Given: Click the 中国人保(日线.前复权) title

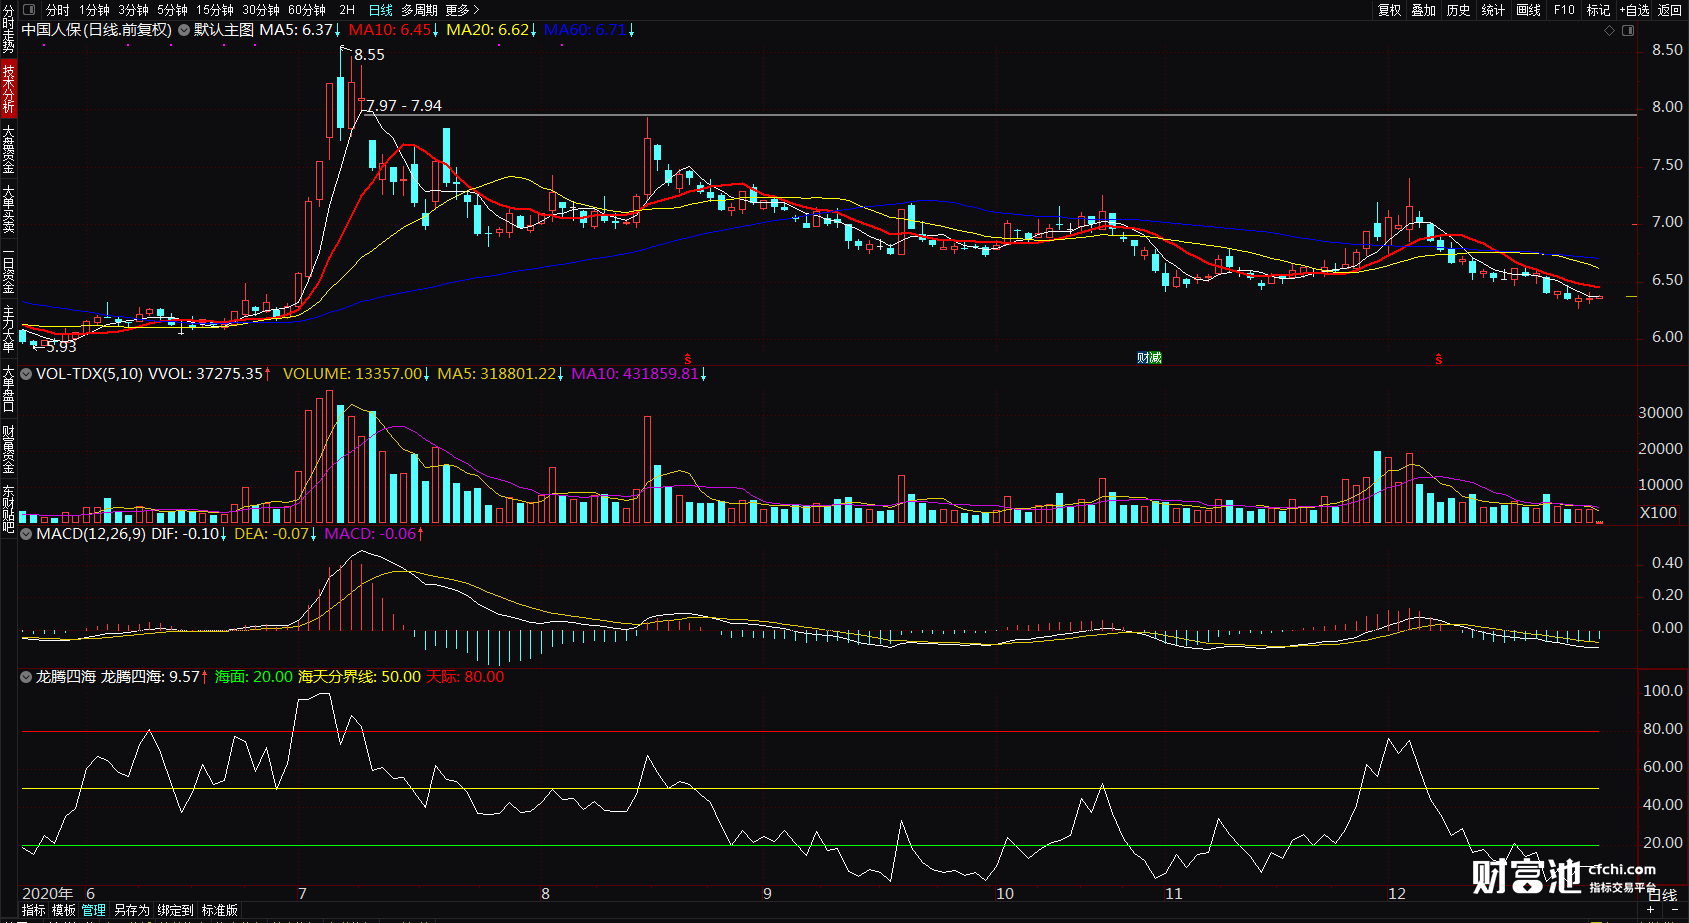Looking at the screenshot, I should point(97,30).
